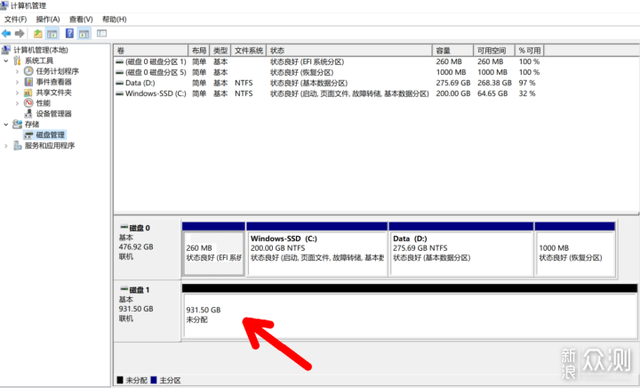The image size is (640, 388).
Task: Expand the Event Viewer (事件查看器) node
Action: click(17, 82)
